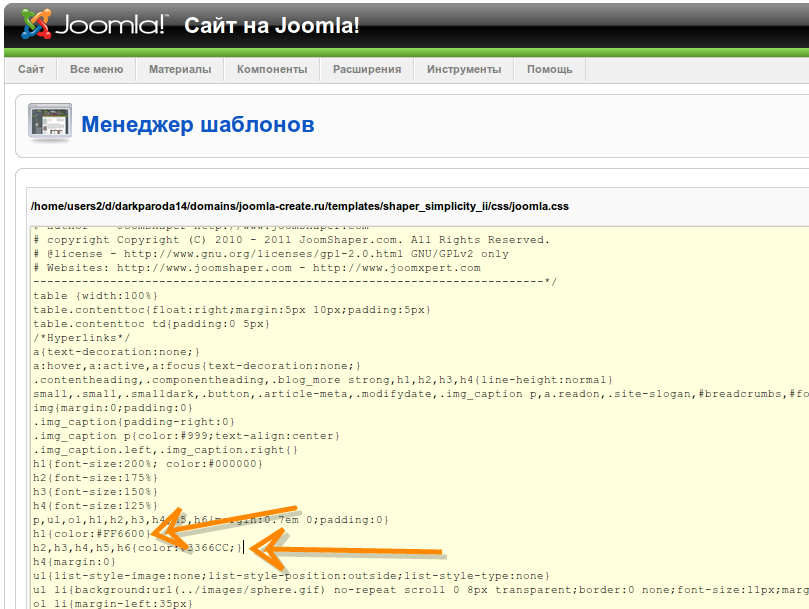Open the Помощь menu
Viewport: 809px width, 609px height.
549,69
